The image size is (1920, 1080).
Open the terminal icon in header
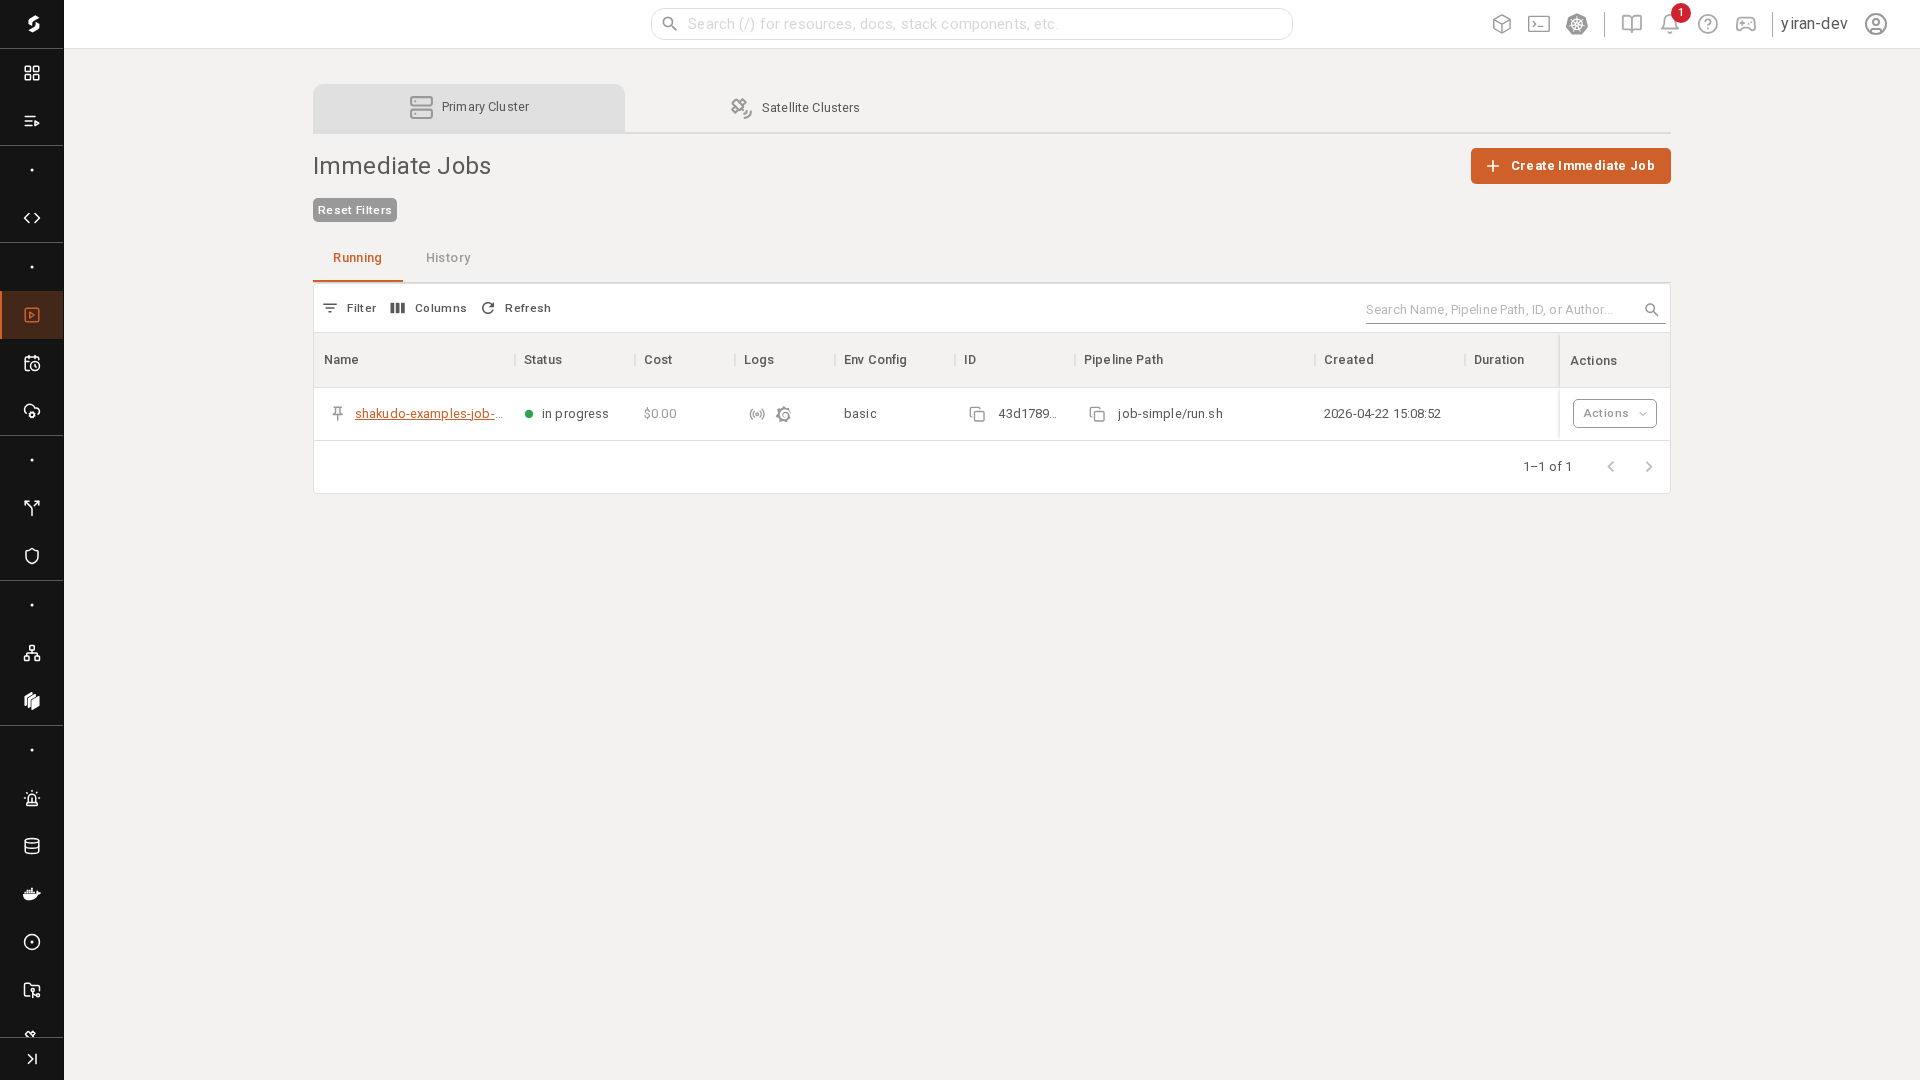click(x=1539, y=24)
